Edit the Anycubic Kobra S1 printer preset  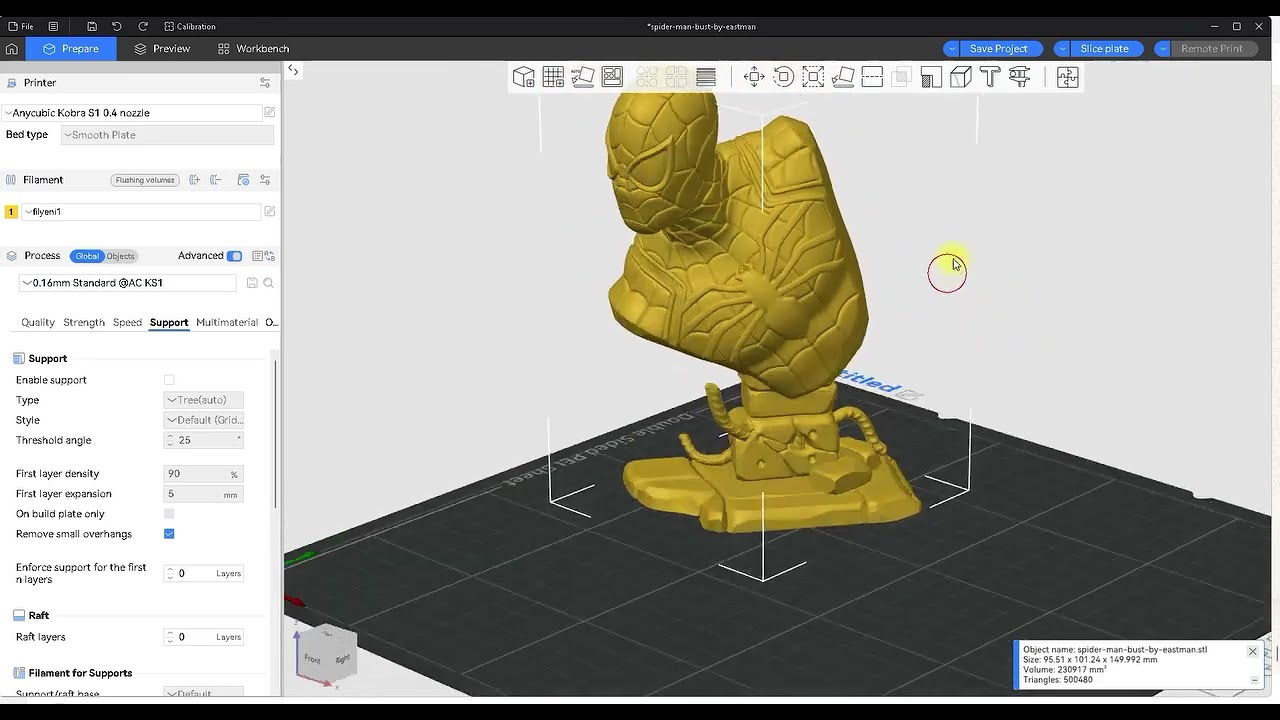pos(269,113)
